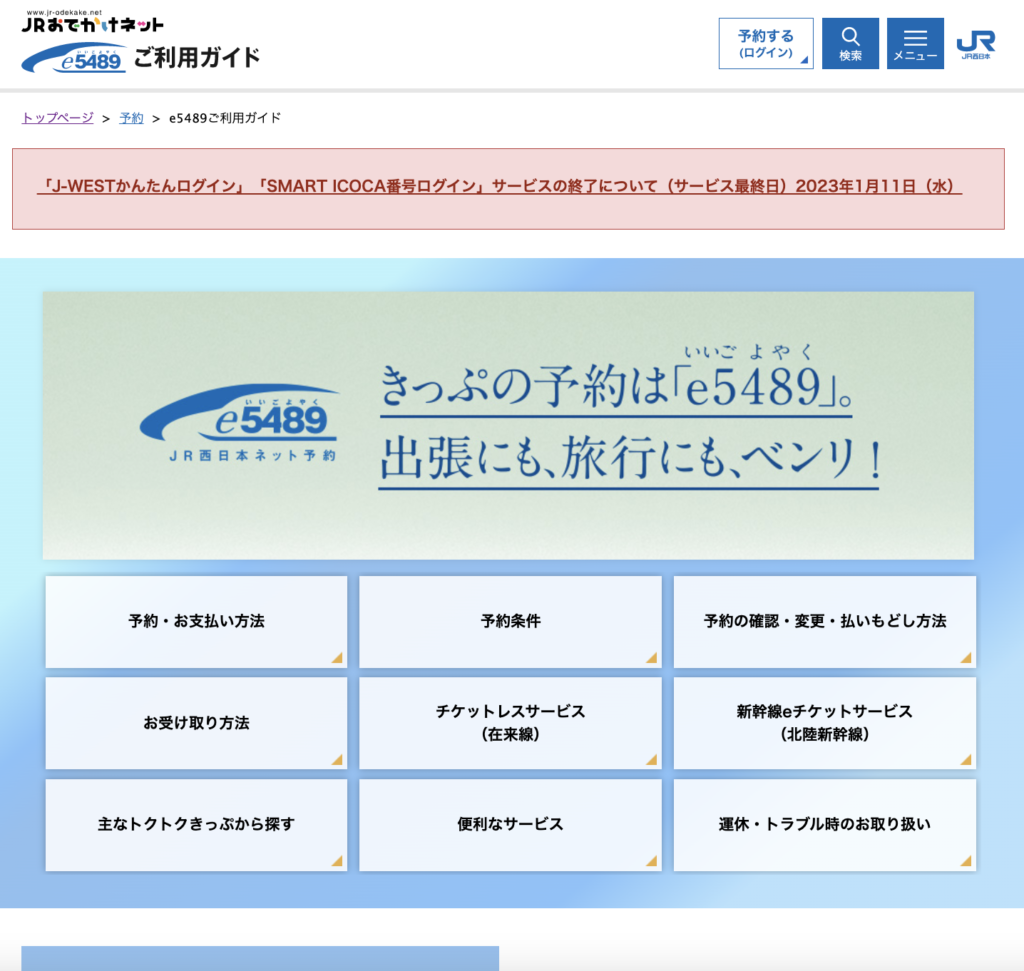1024x971 pixels.
Task: View 便利なサービス page
Action: tap(510, 825)
